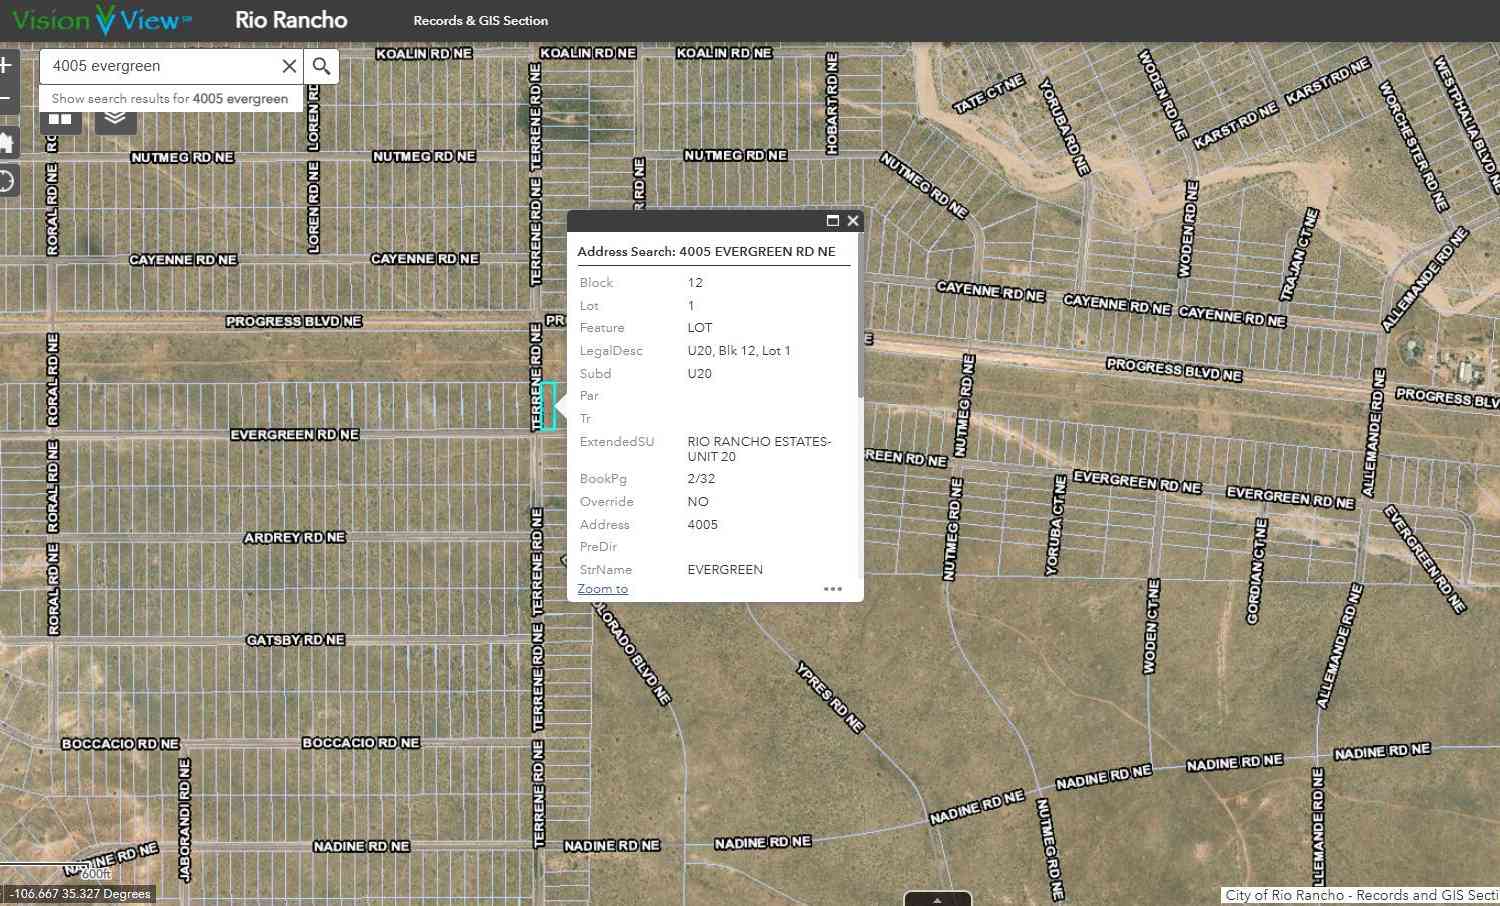Clear the search text with X
Screen dimensions: 1500x906
[x=289, y=66]
